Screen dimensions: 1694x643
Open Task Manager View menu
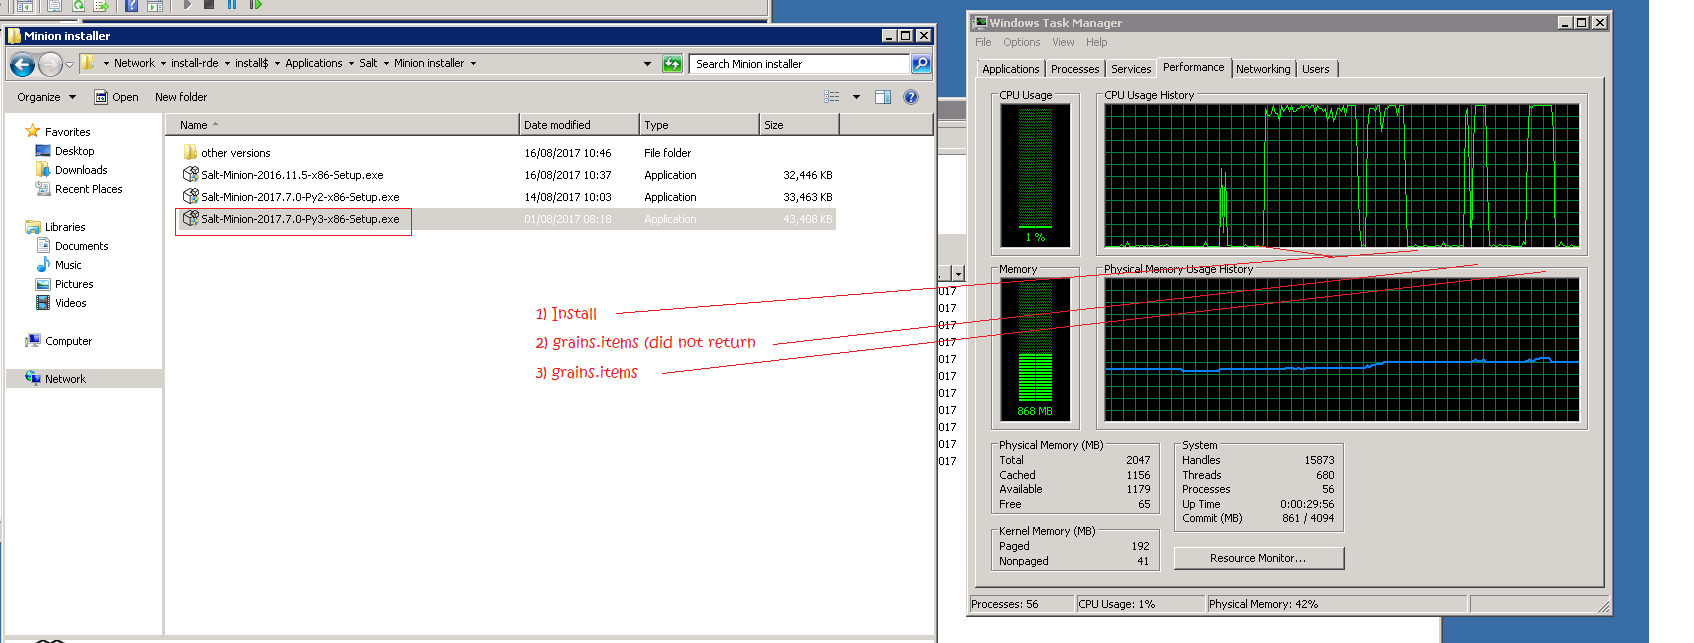tap(1063, 42)
